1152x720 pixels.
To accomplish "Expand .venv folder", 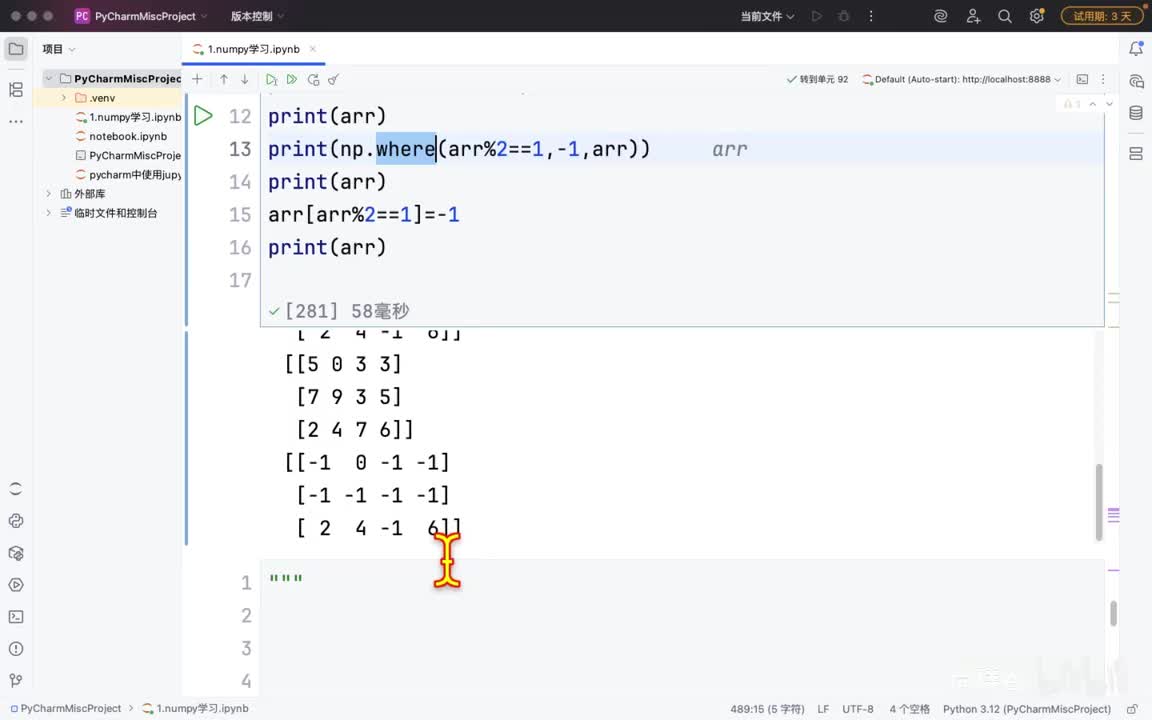I will point(64,98).
